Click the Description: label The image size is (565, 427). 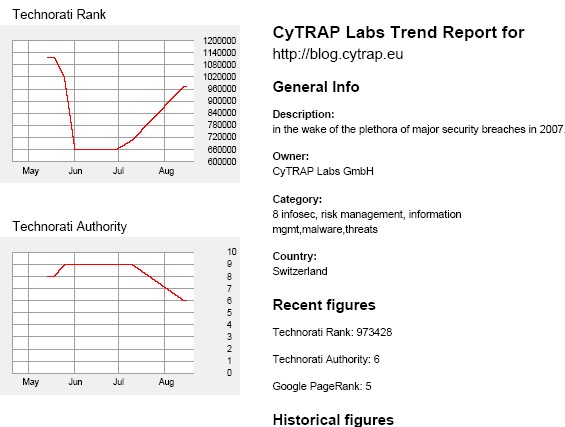(x=303, y=114)
